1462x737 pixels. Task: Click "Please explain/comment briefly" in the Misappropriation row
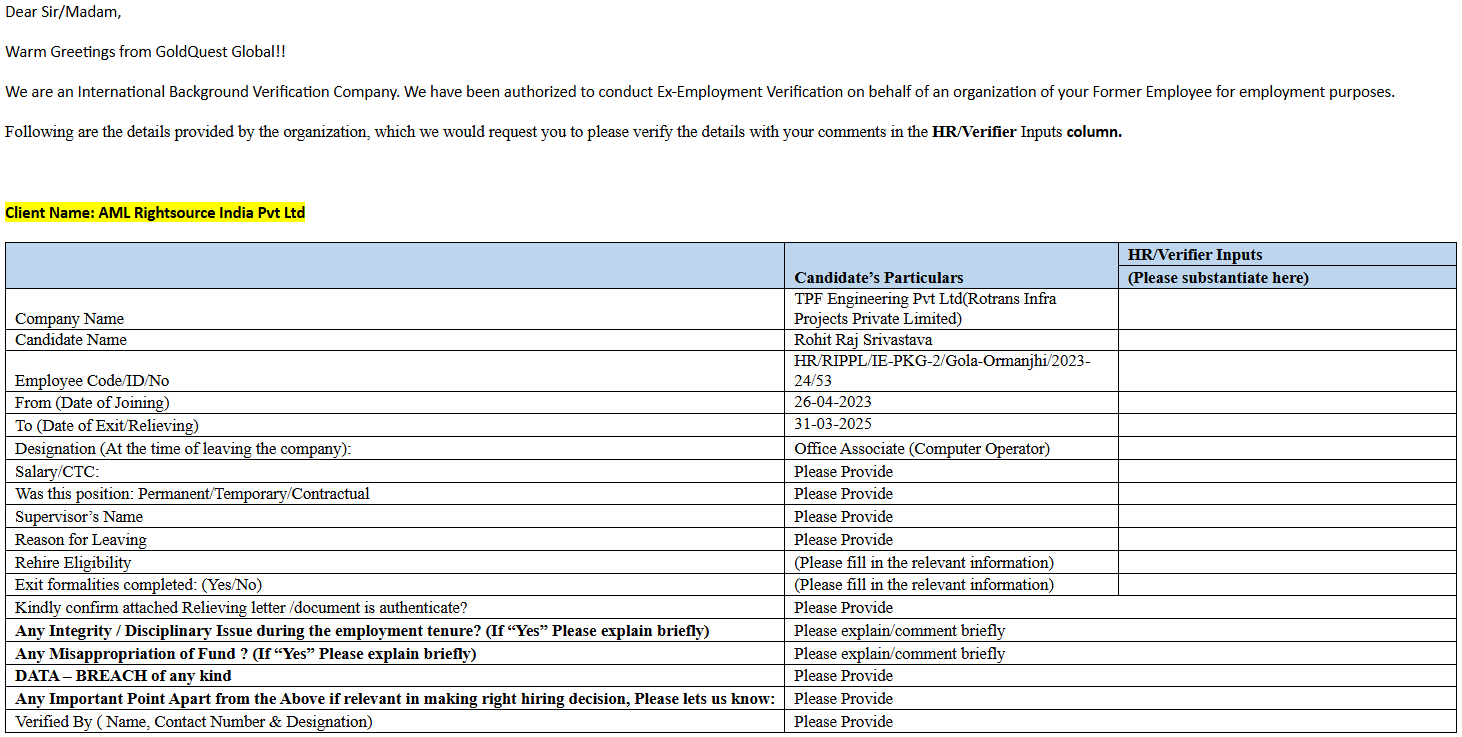[x=900, y=654]
